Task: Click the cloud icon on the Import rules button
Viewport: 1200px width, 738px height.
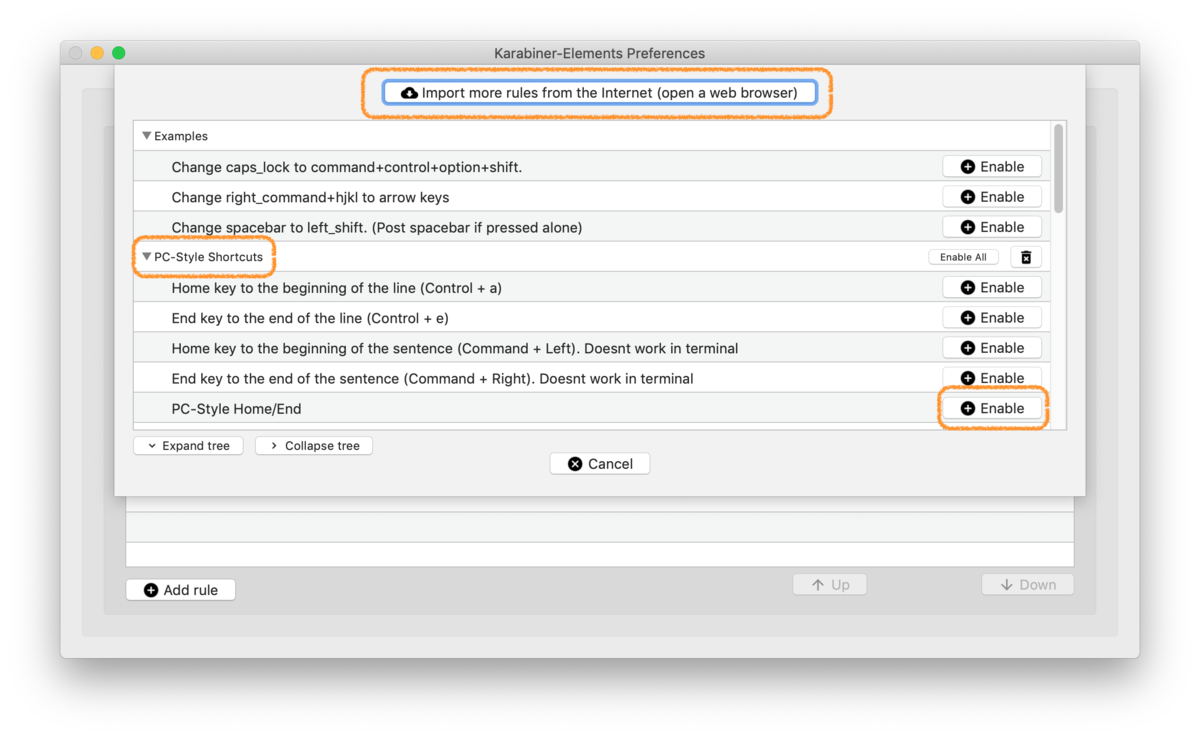Action: (409, 93)
